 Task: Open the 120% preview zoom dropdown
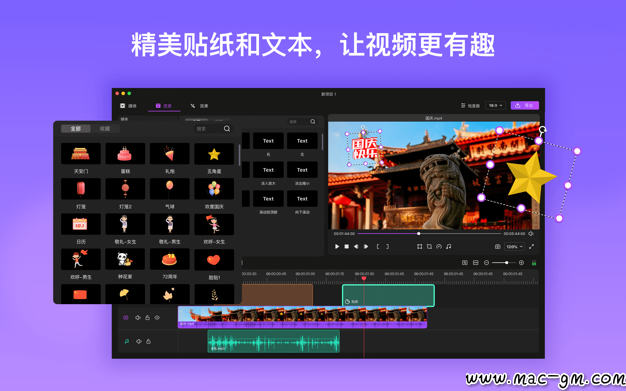[x=514, y=247]
